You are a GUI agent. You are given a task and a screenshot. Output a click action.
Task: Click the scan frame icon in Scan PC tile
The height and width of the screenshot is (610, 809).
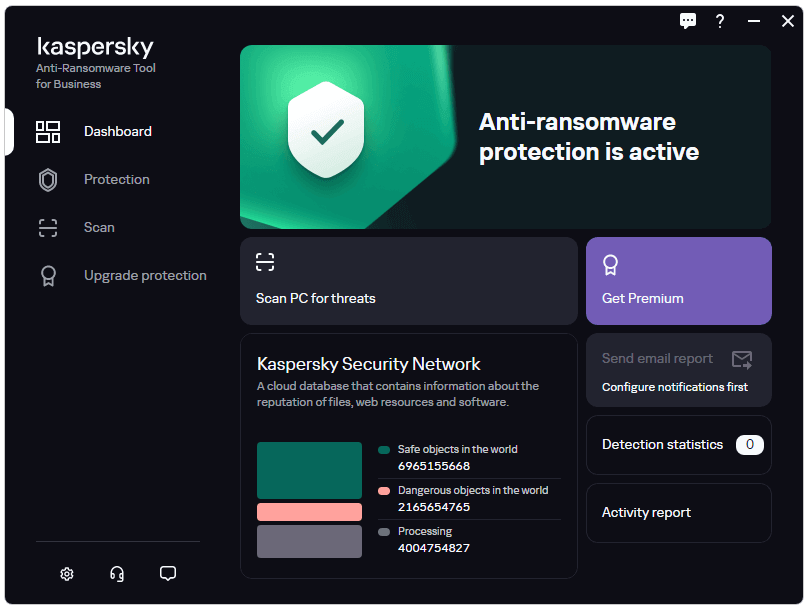pyautogui.click(x=264, y=263)
